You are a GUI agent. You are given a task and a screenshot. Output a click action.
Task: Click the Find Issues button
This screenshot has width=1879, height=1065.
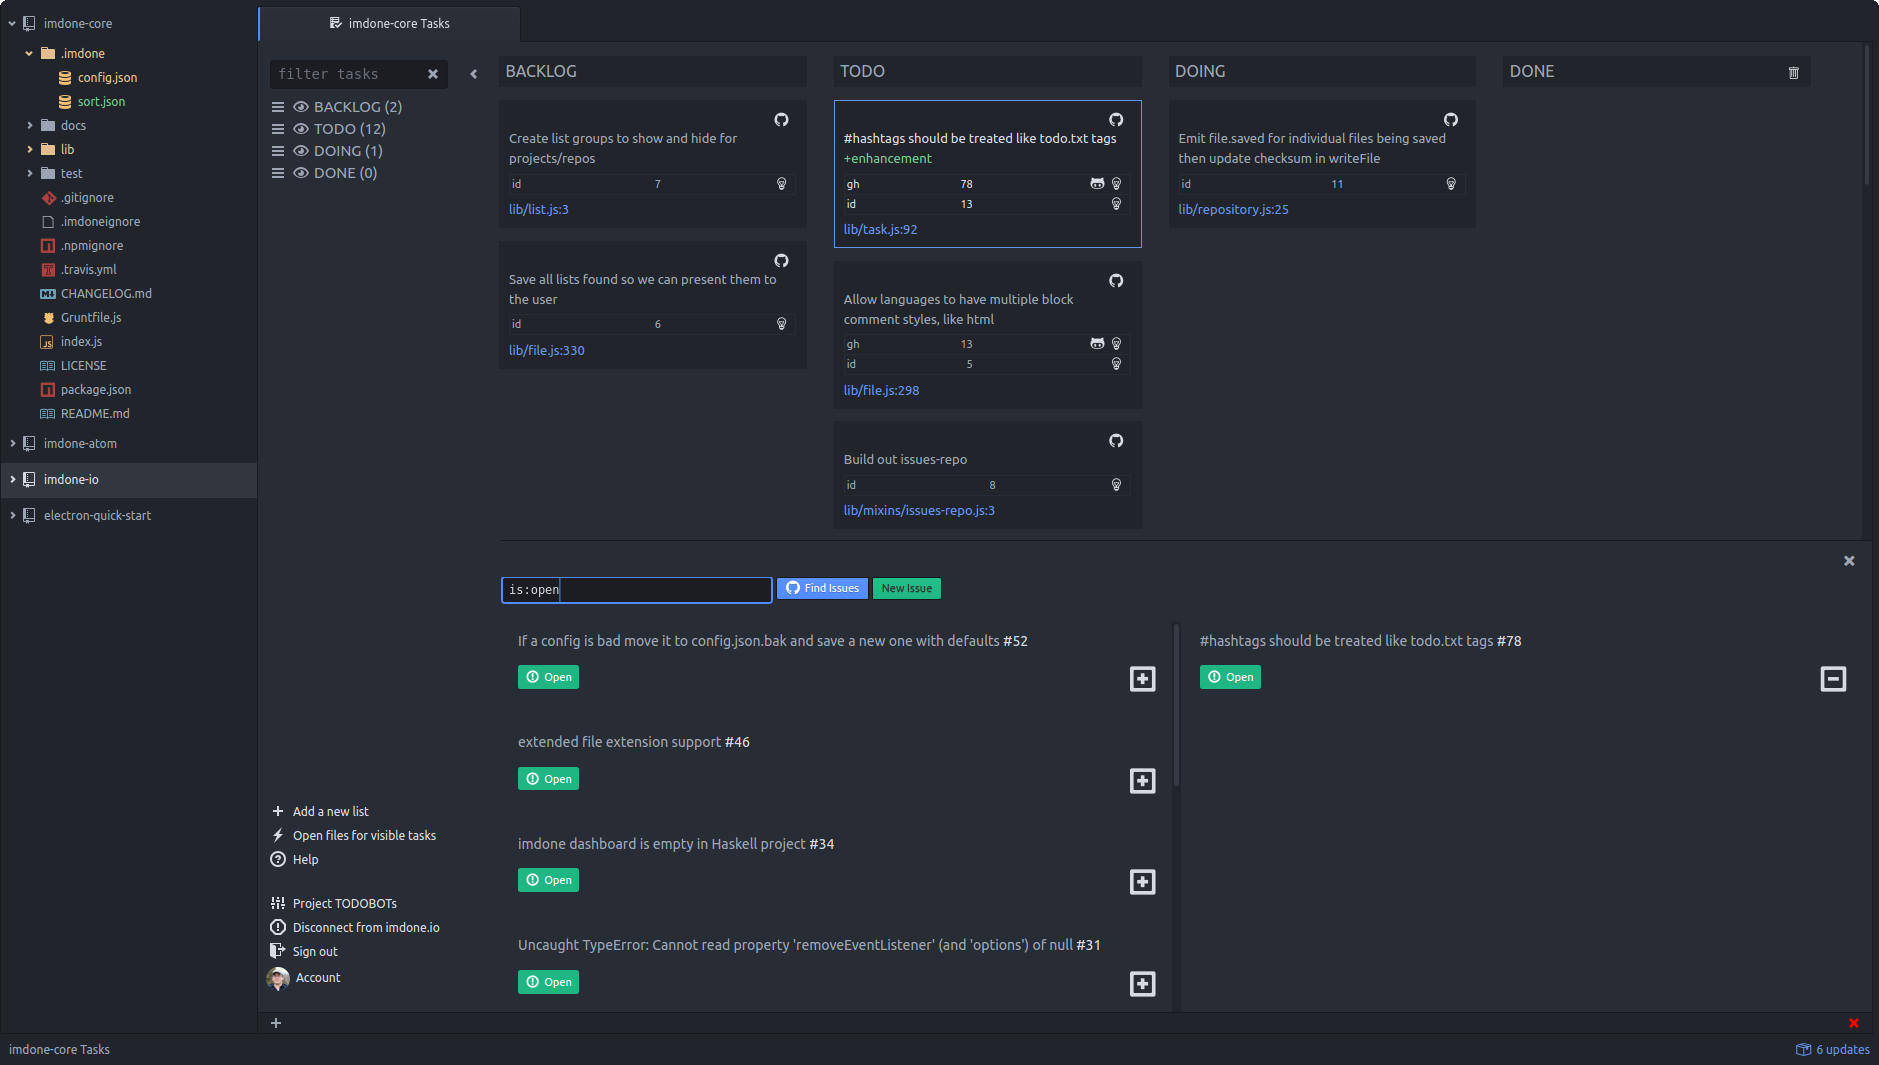pyautogui.click(x=822, y=588)
